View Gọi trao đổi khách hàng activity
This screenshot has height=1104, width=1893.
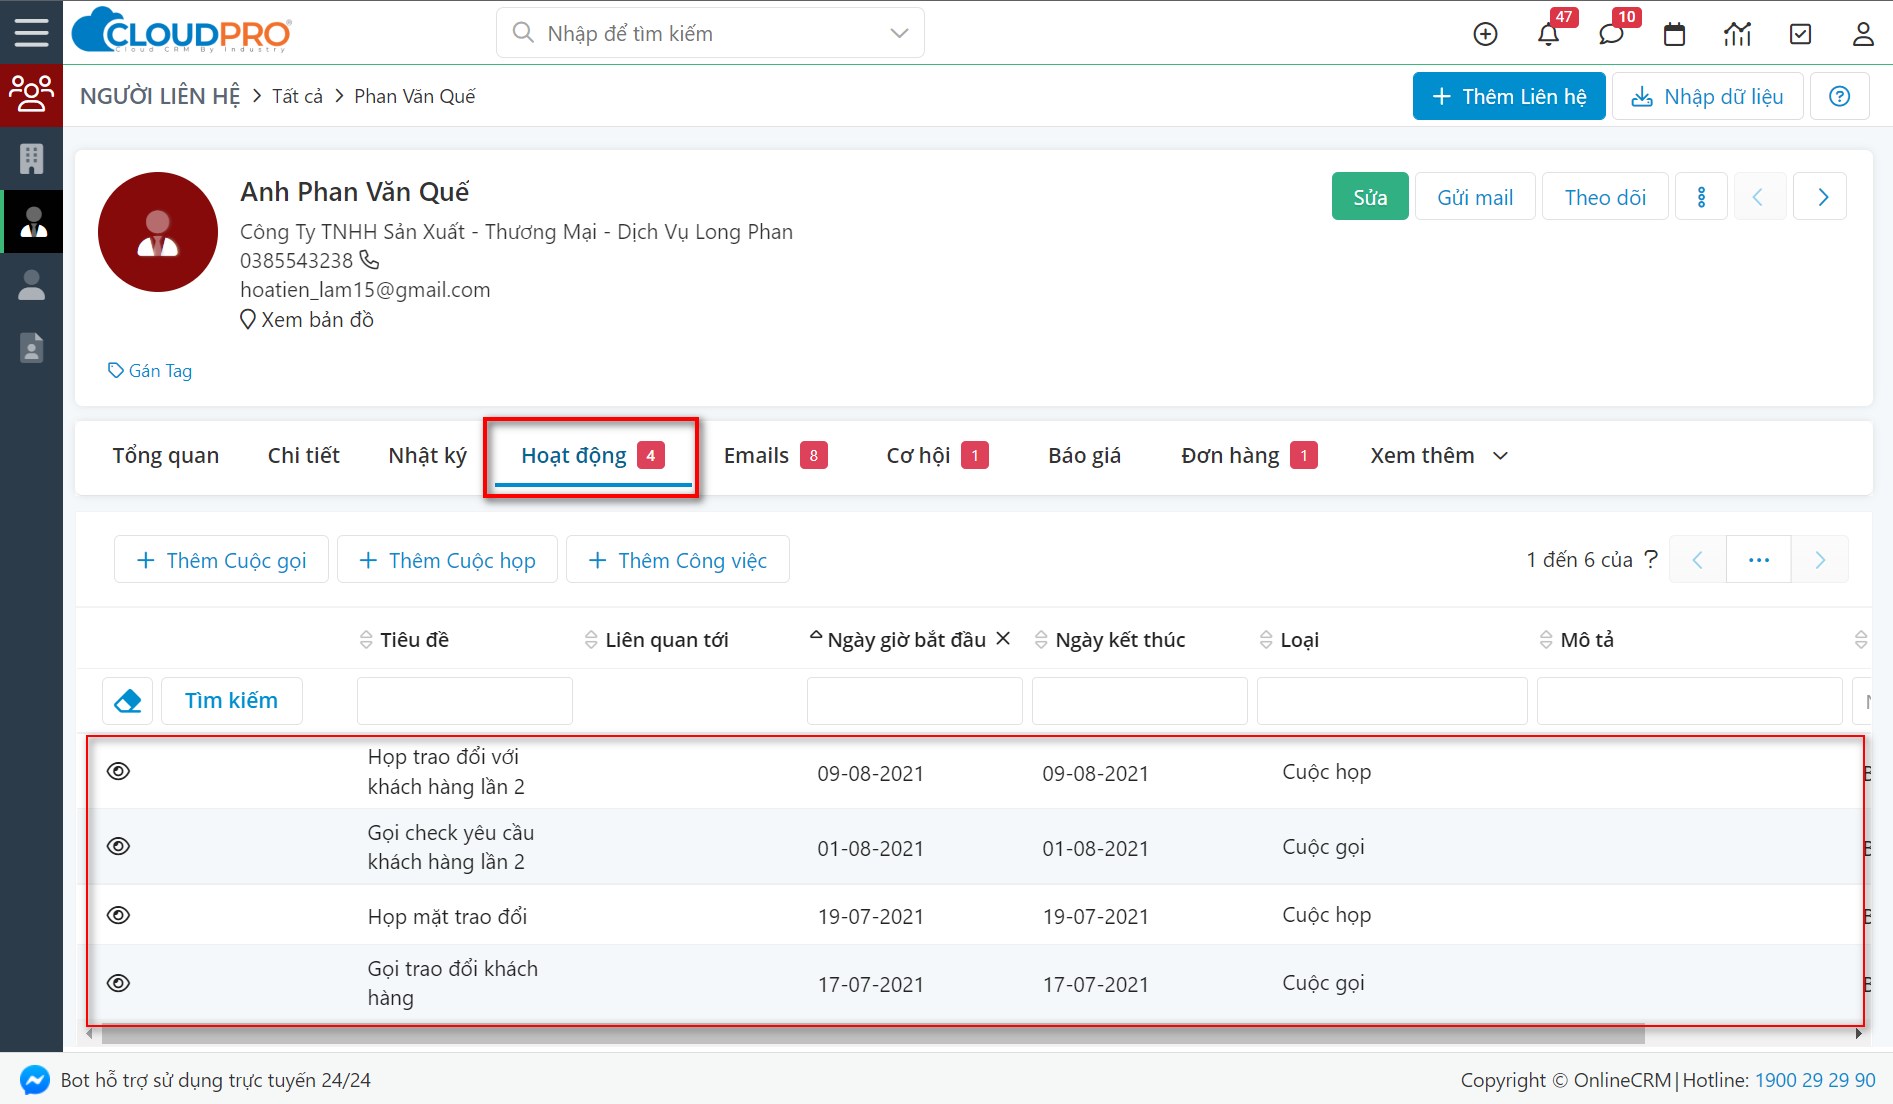click(x=118, y=983)
